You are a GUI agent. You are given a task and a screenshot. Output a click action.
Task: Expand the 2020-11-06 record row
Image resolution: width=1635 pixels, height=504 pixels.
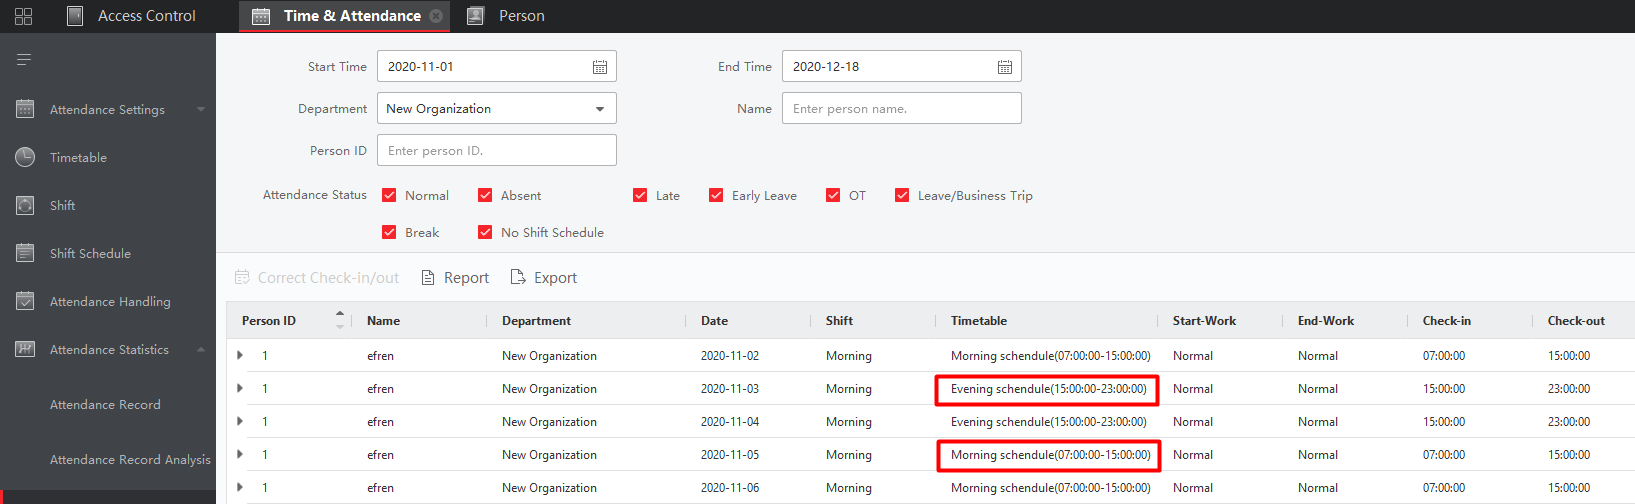(240, 487)
